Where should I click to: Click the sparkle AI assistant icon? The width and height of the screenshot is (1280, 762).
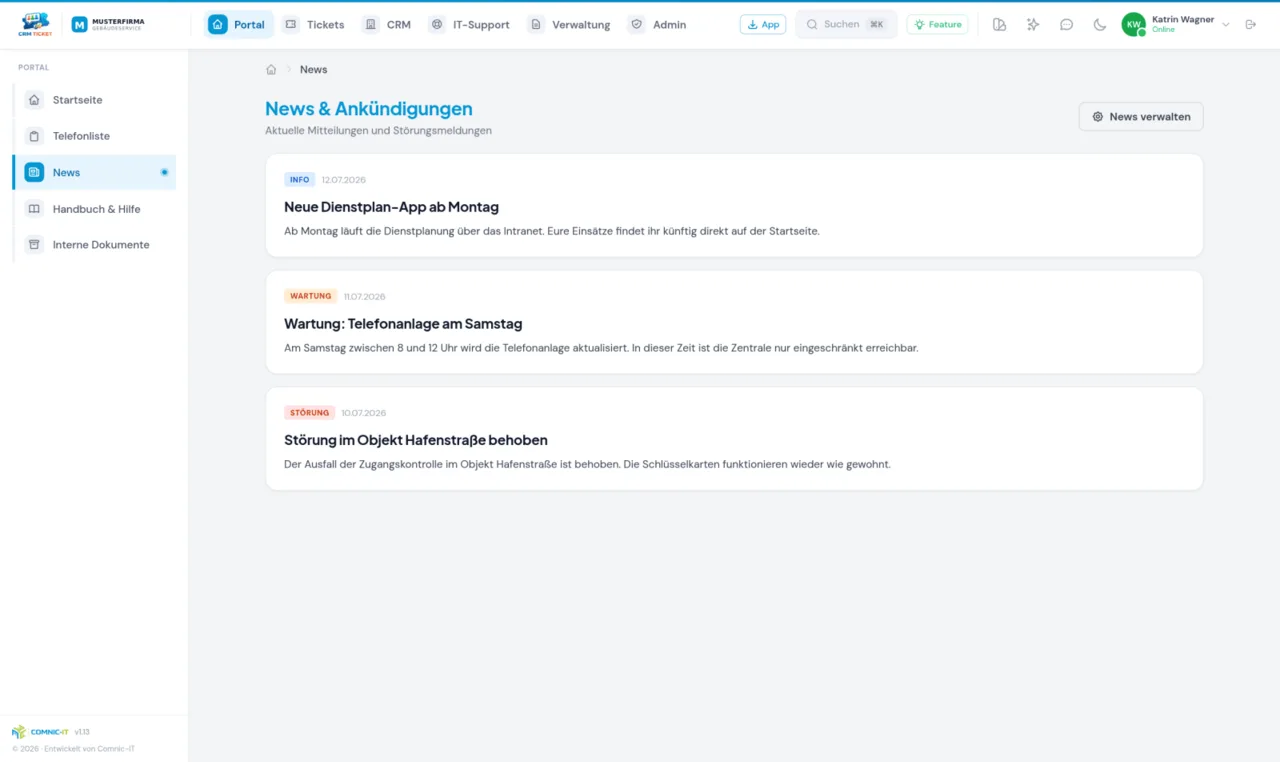click(1033, 25)
